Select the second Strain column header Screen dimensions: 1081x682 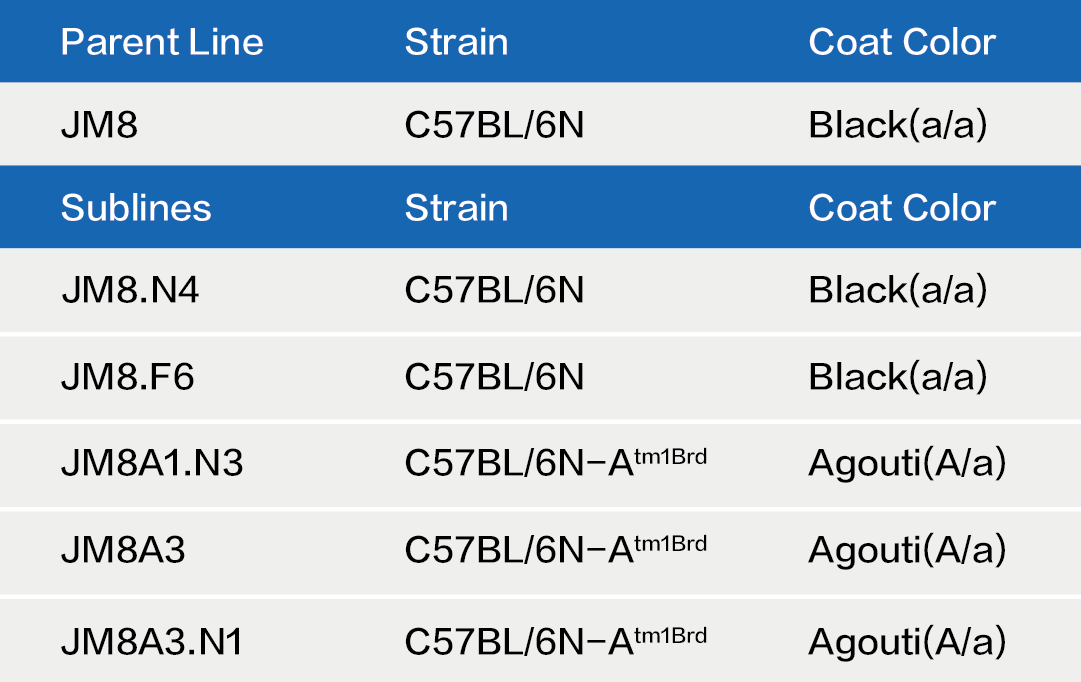pos(456,208)
